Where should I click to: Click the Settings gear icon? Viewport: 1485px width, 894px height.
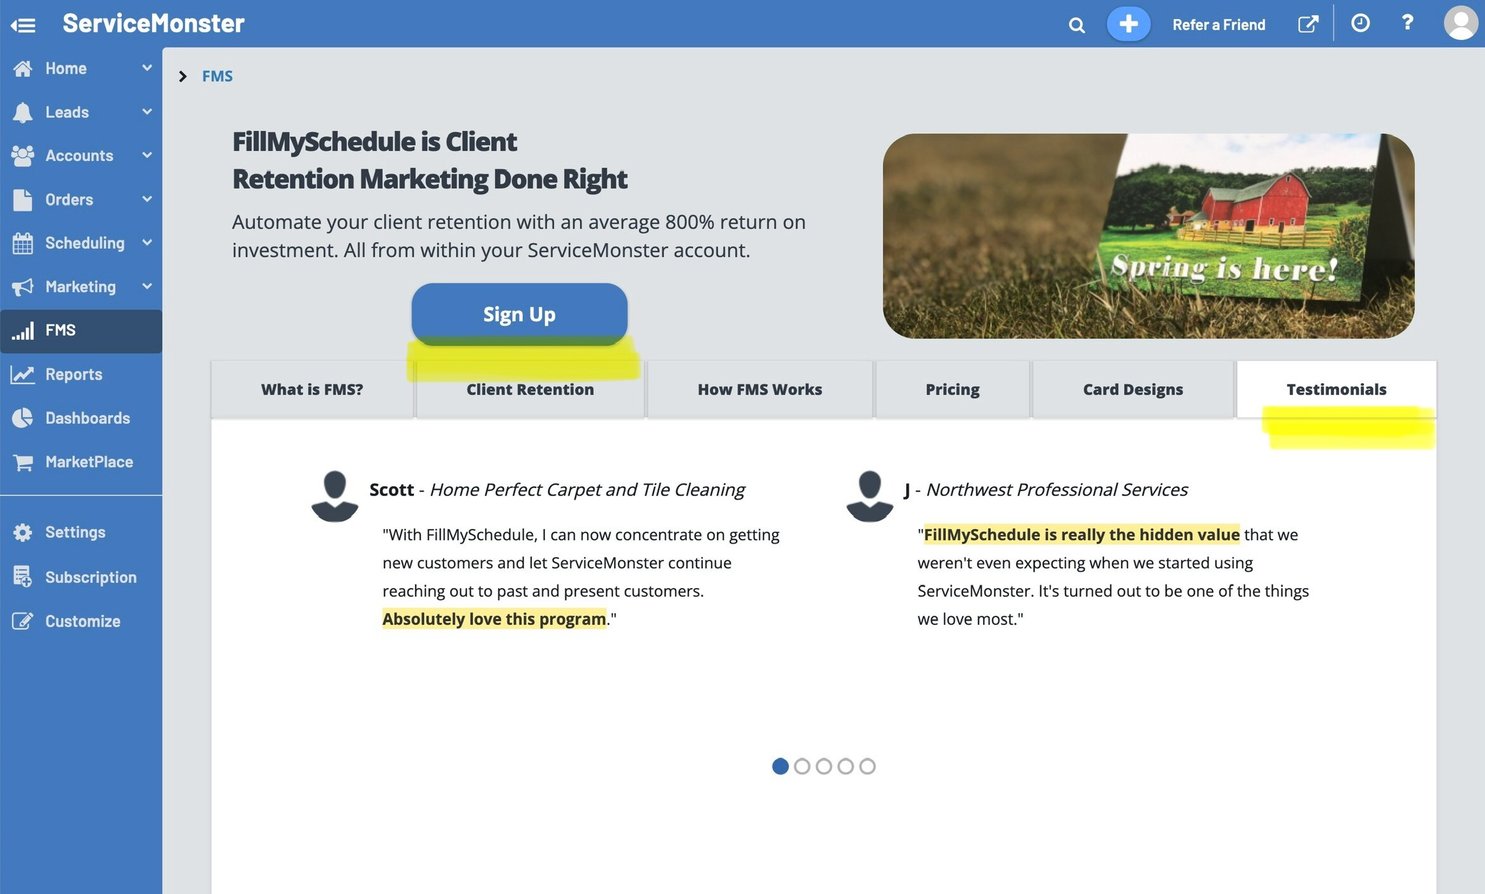coord(22,533)
